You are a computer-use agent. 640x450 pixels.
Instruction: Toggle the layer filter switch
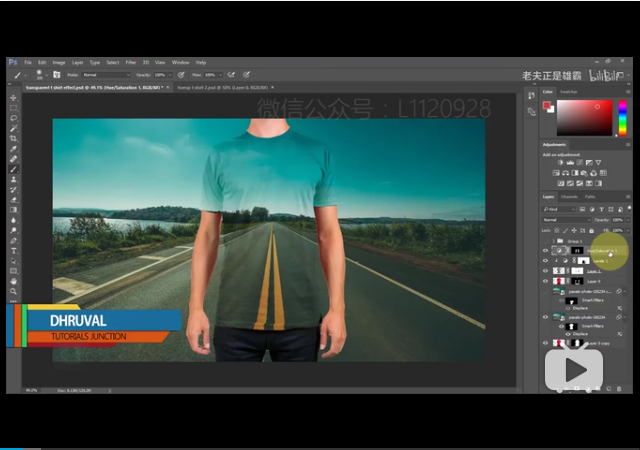click(x=629, y=208)
